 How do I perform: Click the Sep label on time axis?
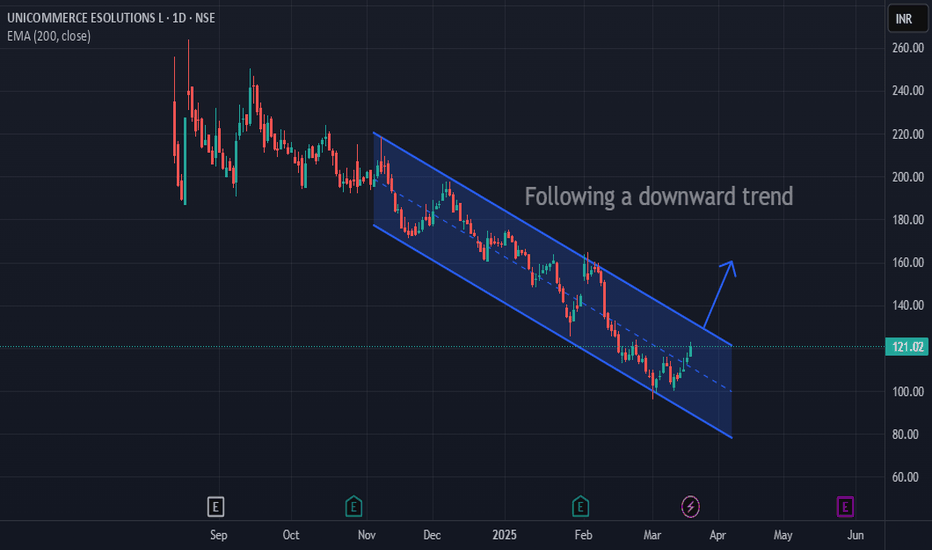[219, 535]
